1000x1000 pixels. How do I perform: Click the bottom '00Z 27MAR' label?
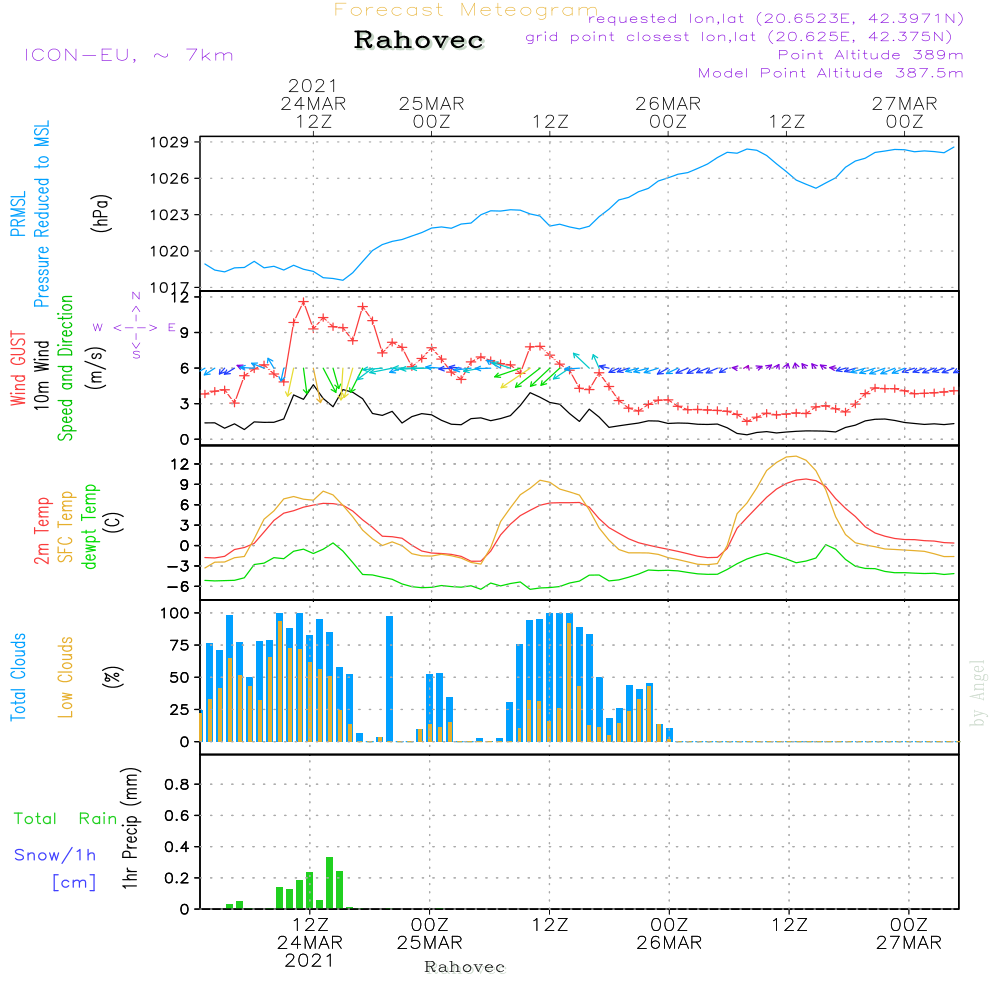[x=908, y=934]
